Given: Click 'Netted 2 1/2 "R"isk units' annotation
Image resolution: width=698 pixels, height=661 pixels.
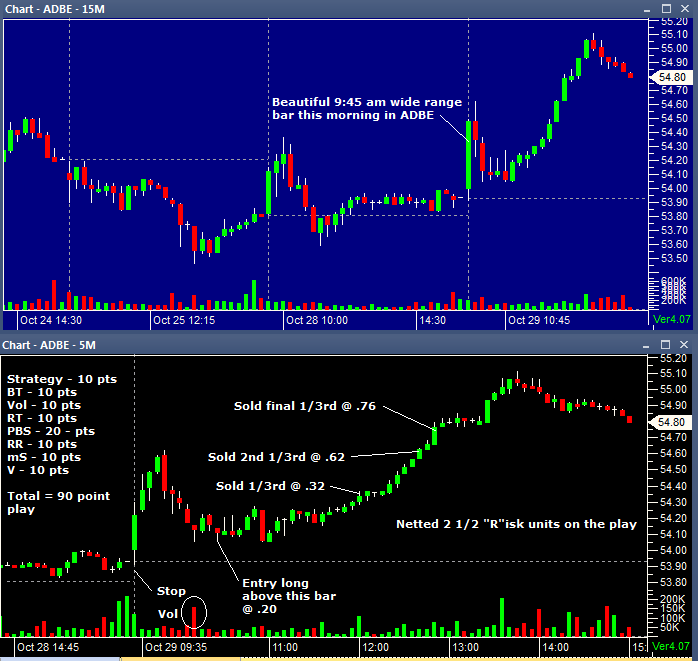Looking at the screenshot, I should pos(516,524).
